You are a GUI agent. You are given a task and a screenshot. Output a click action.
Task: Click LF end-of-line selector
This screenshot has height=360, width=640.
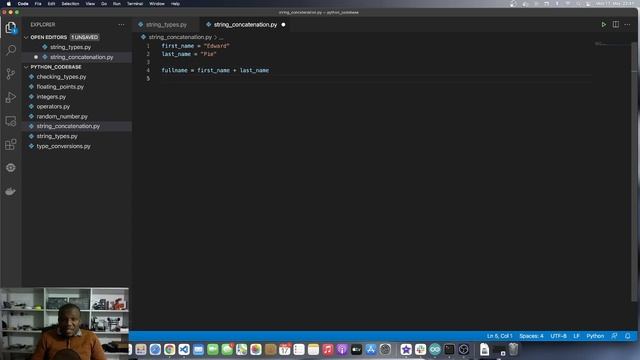tap(576, 336)
